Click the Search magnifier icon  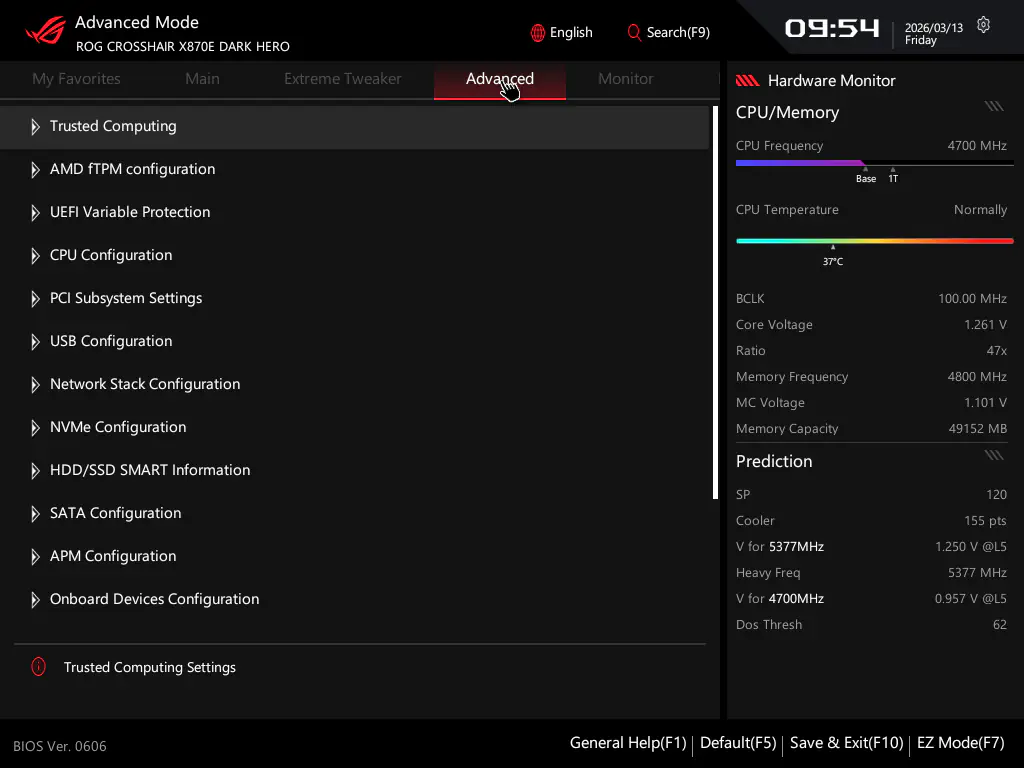[633, 32]
